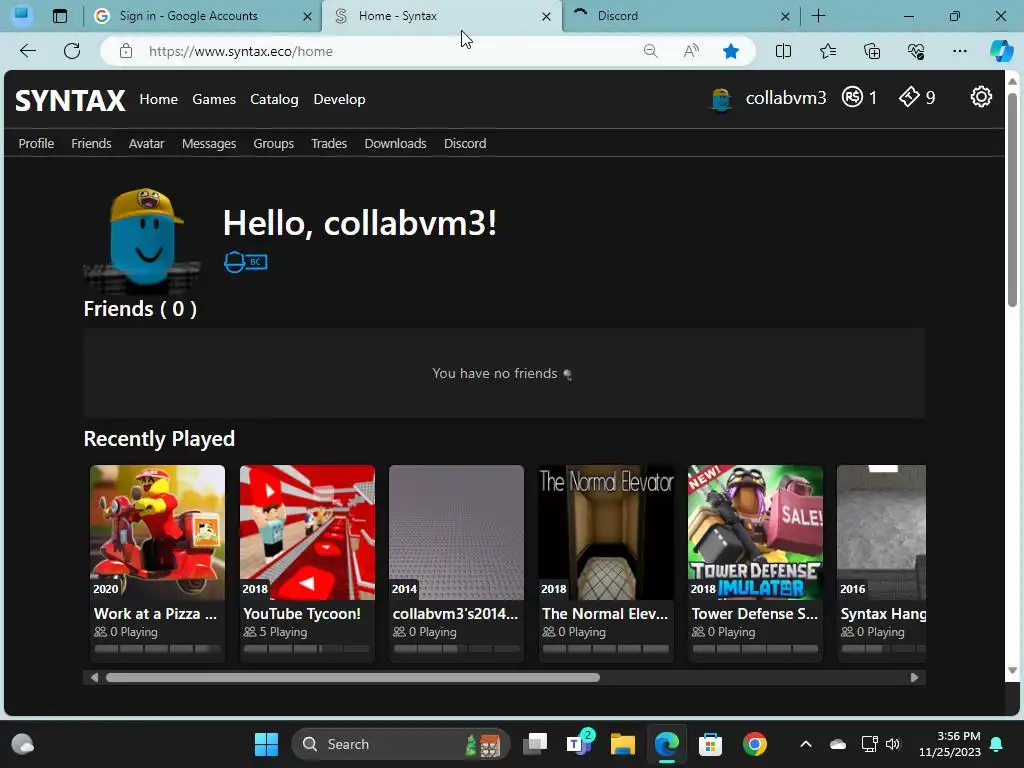
Task: Click the hard hat badge icon
Action: [x=234, y=262]
